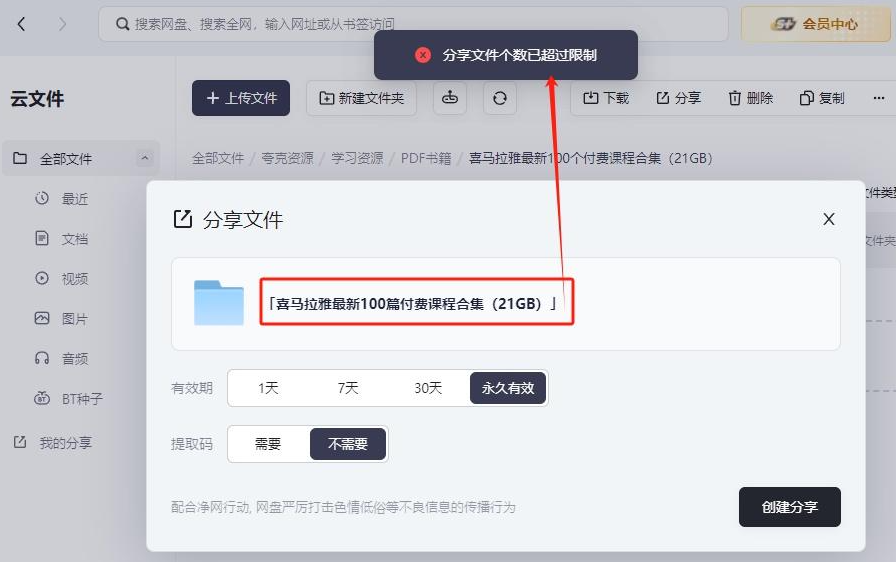Click 创建分享 create share button
Image resolution: width=896 pixels, height=562 pixels.
click(x=790, y=507)
